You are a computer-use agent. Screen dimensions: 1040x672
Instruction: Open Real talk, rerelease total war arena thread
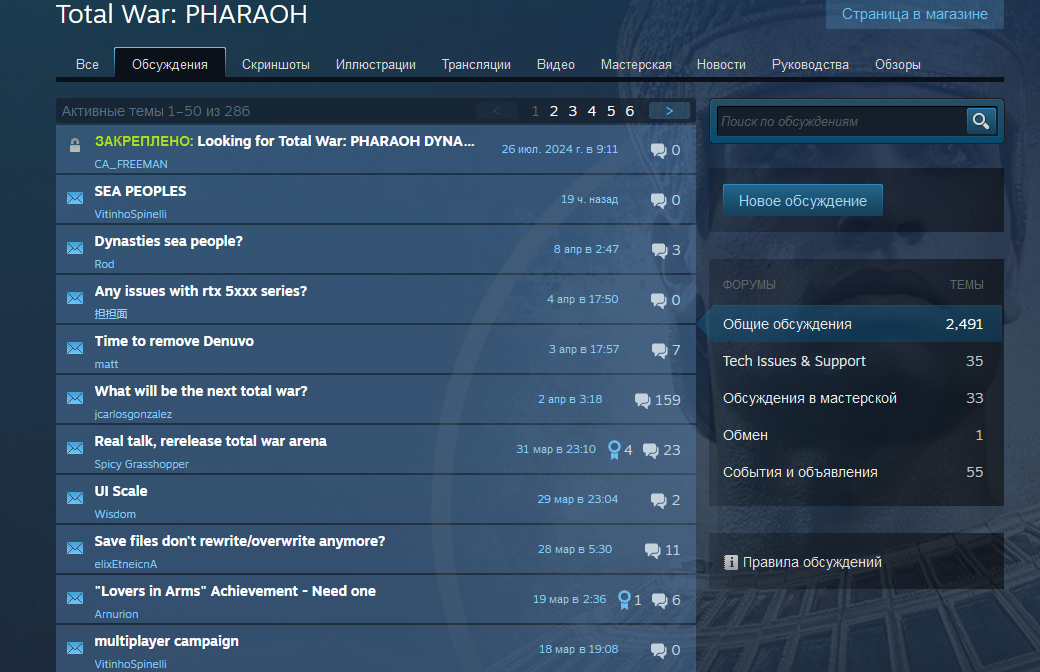[210, 441]
